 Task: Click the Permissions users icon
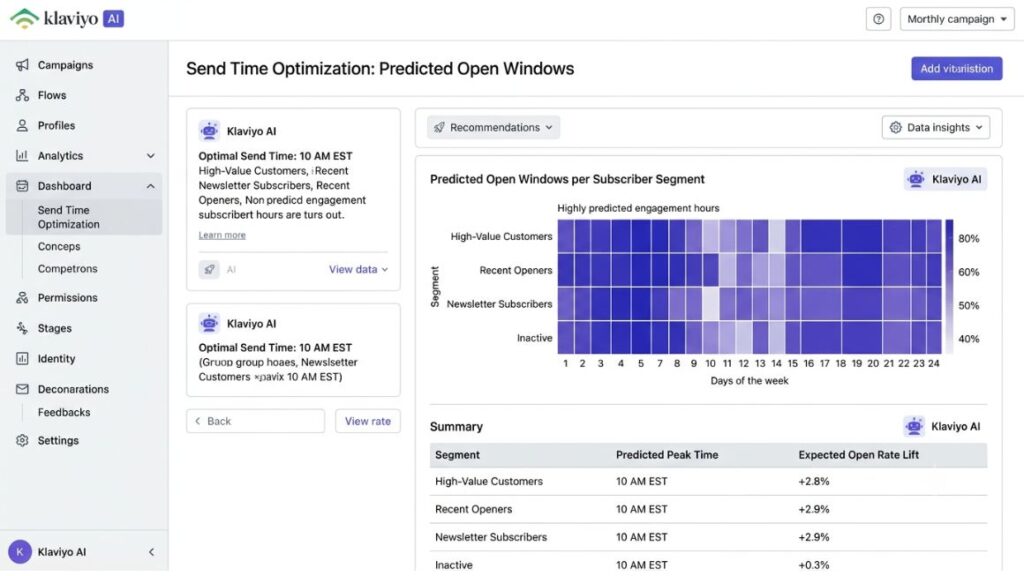(x=22, y=298)
